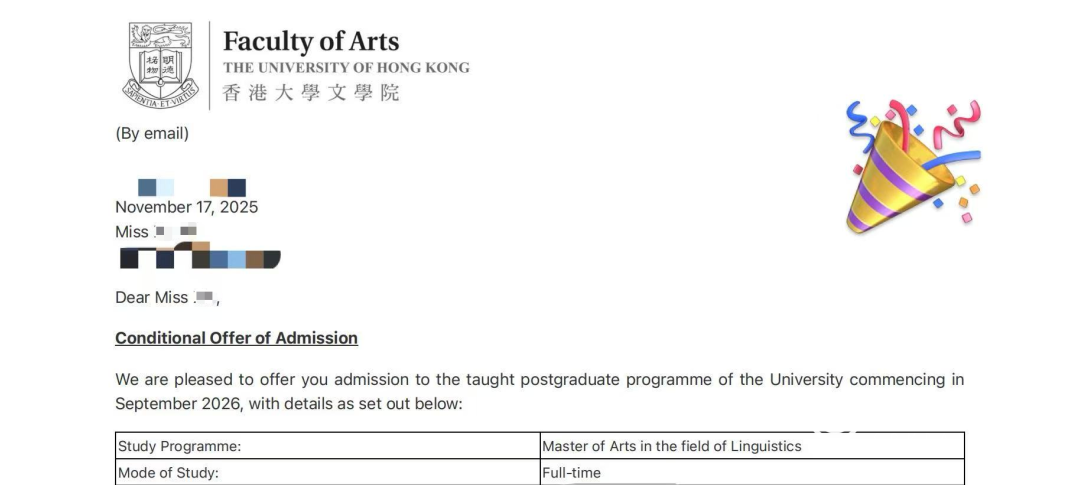Select the "Full-time" table cell
The image size is (1075, 485).
pos(571,473)
